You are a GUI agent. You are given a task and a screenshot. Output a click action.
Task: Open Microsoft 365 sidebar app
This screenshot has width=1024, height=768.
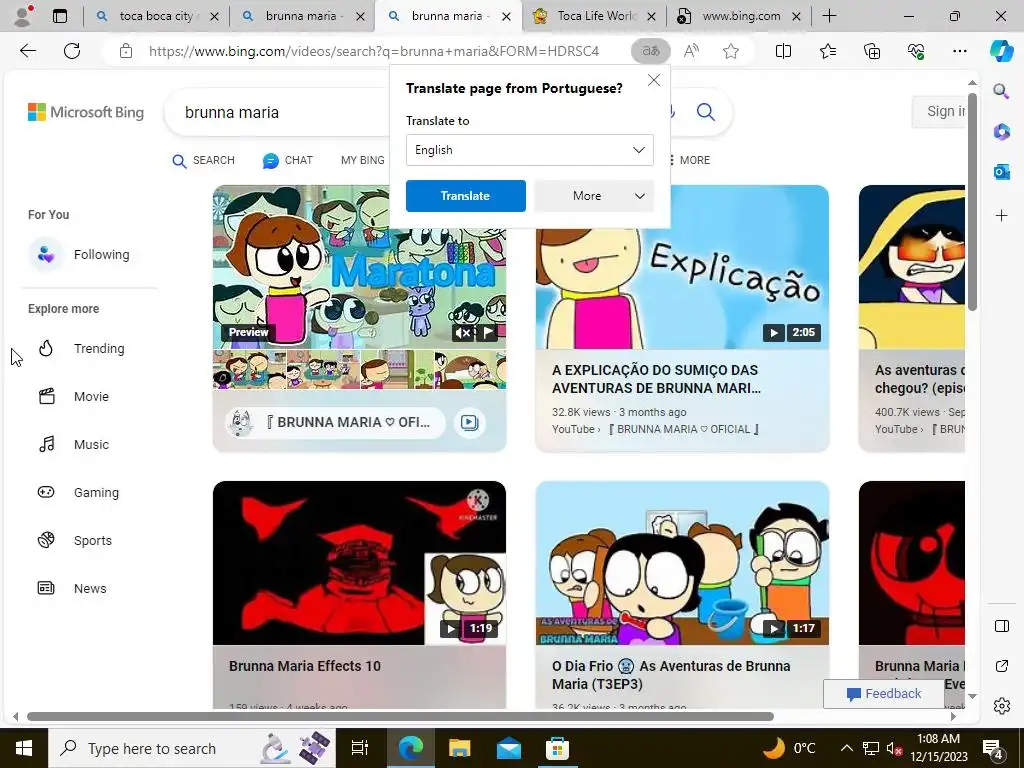click(x=1001, y=132)
